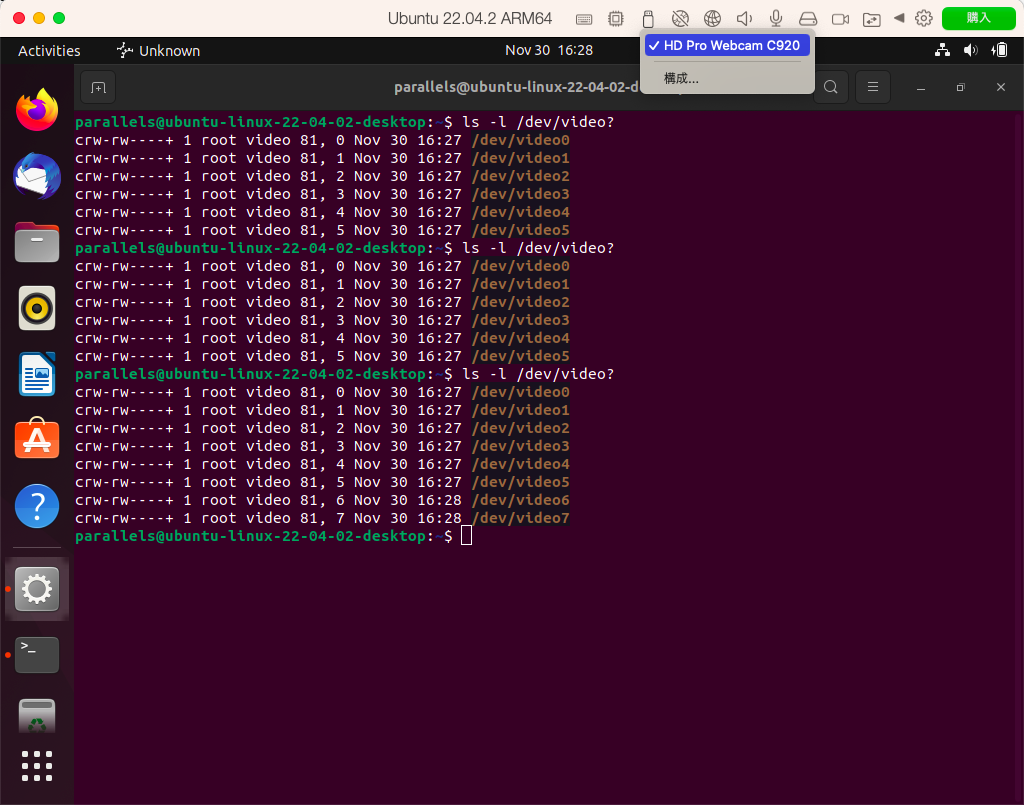The image size is (1024, 805).
Task: Click the Parallels keyboard icon
Action: [x=584, y=19]
